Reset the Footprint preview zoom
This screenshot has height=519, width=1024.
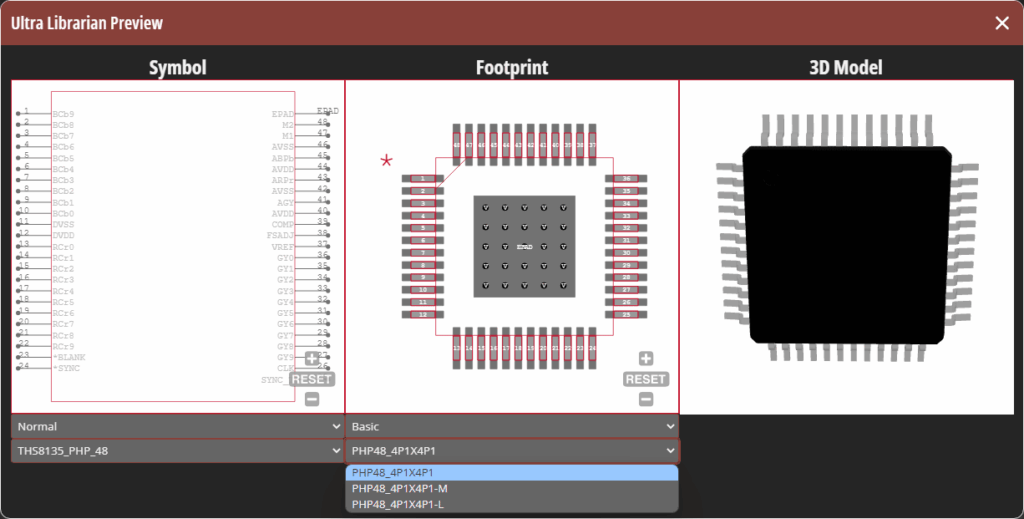pyautogui.click(x=646, y=379)
